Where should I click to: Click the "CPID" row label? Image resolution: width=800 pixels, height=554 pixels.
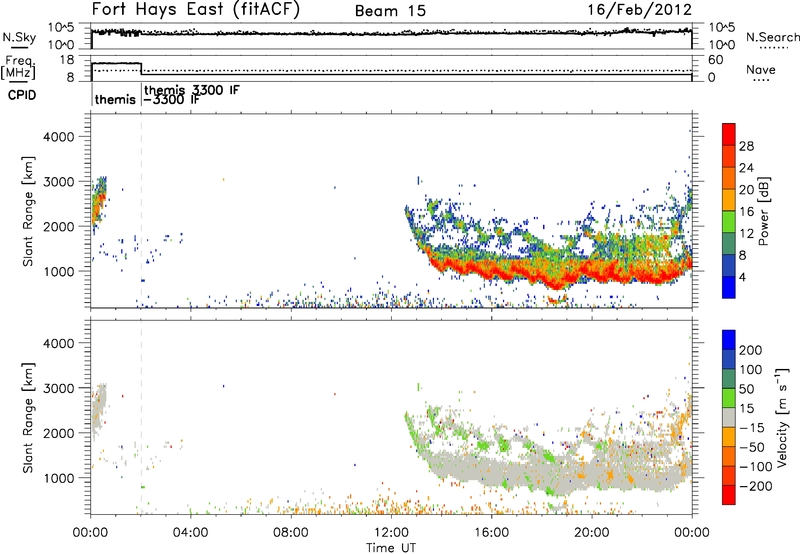[22, 95]
